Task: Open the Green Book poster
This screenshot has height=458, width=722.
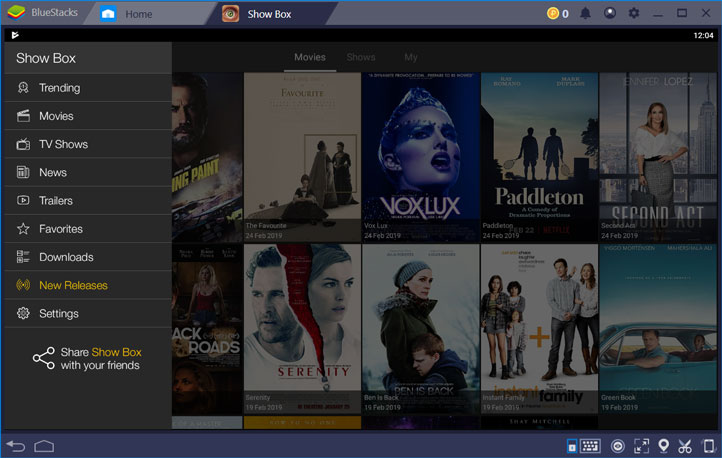Action: pos(658,329)
